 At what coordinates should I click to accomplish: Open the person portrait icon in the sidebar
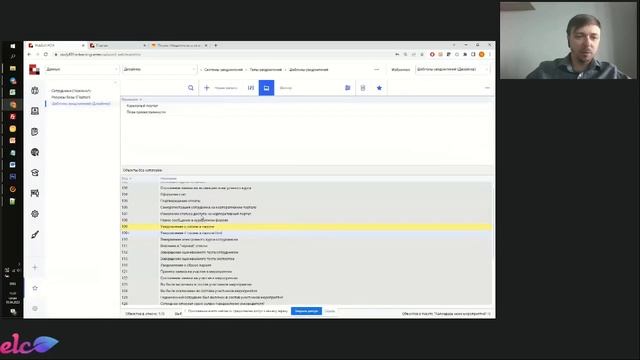[x=35, y=111]
